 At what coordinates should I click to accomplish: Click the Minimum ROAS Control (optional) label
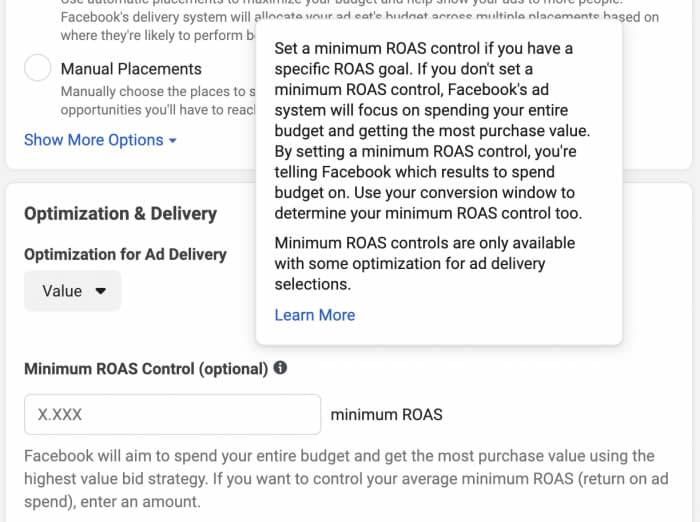coord(146,369)
